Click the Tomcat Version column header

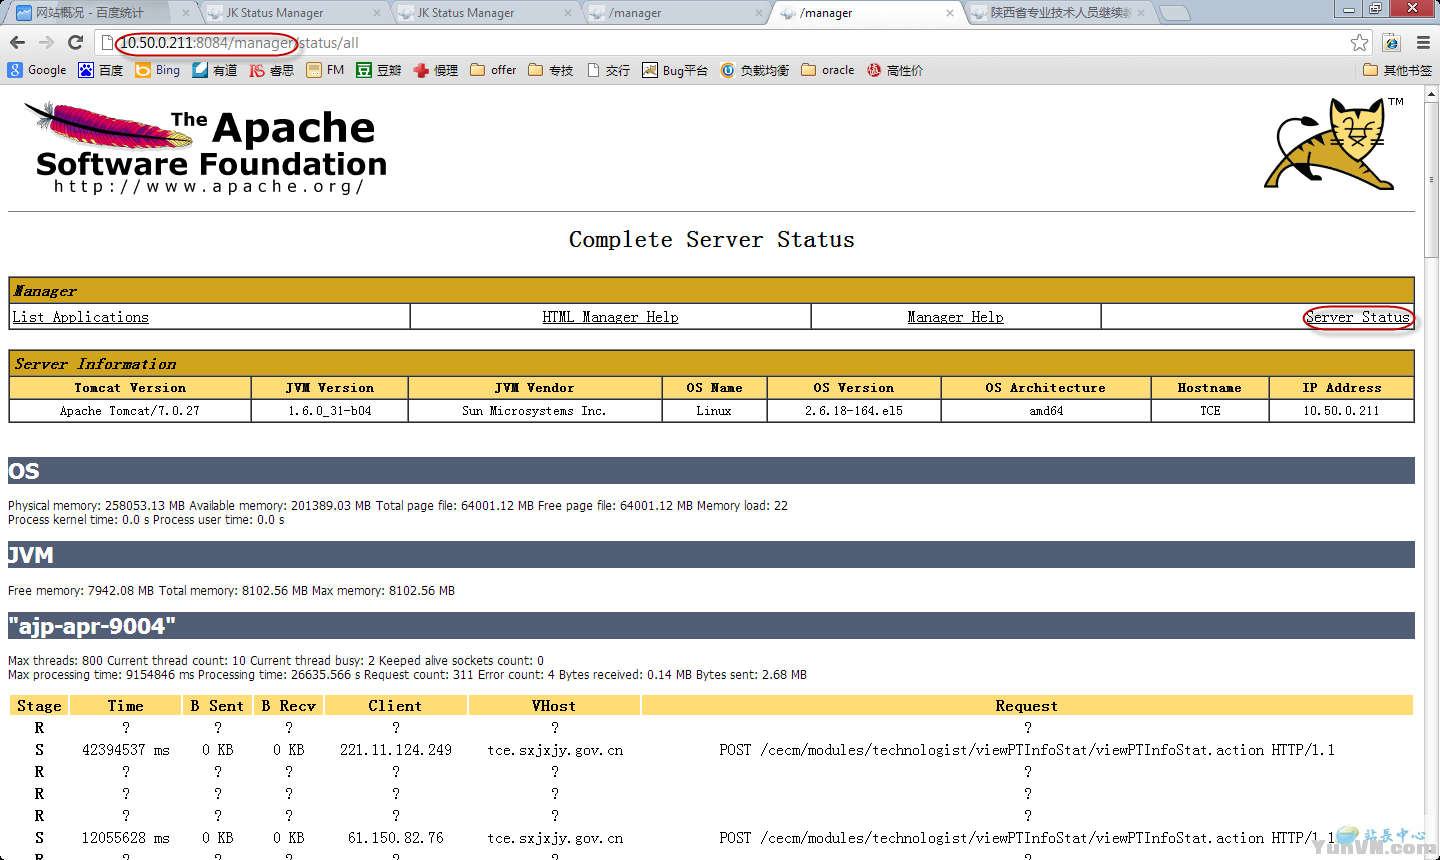(x=130, y=388)
